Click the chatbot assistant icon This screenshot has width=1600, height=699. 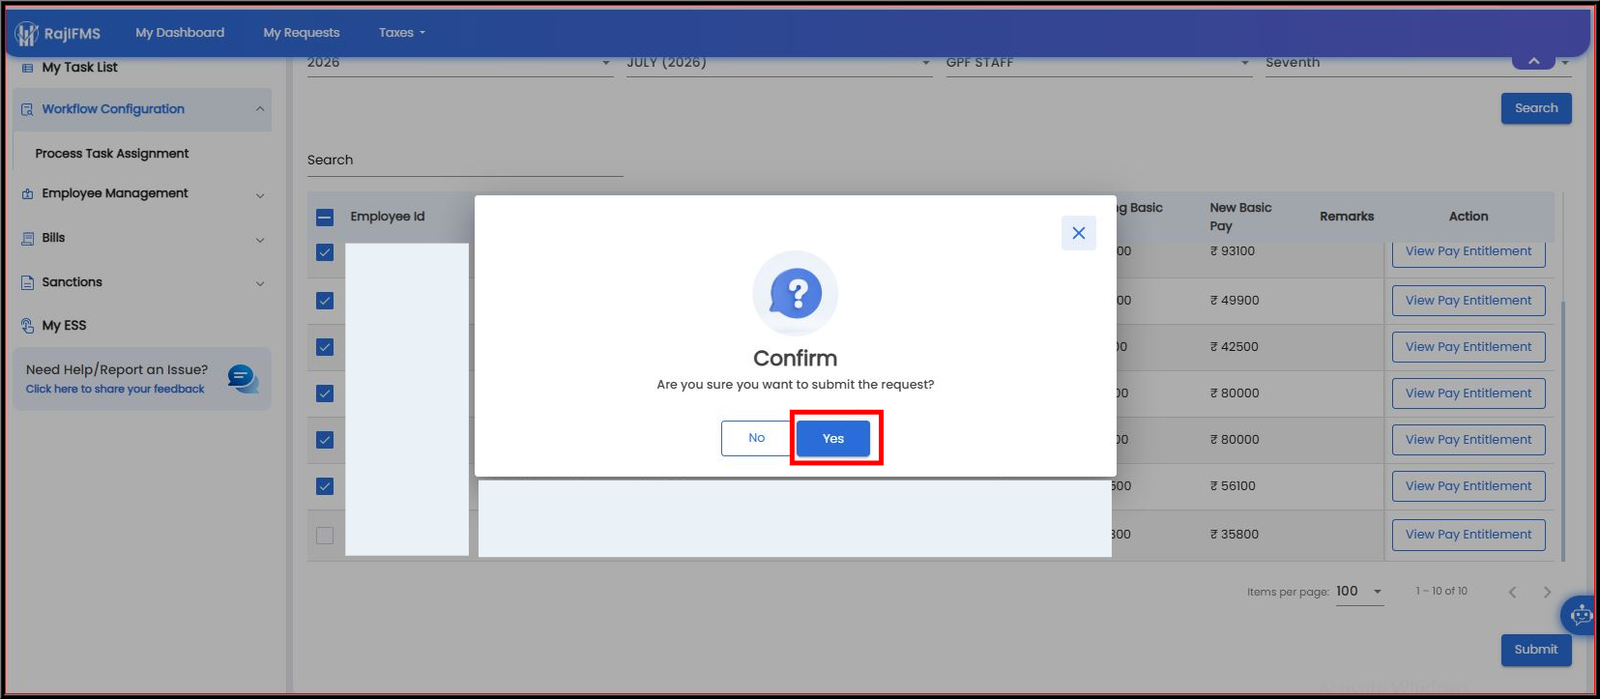(x=1580, y=615)
